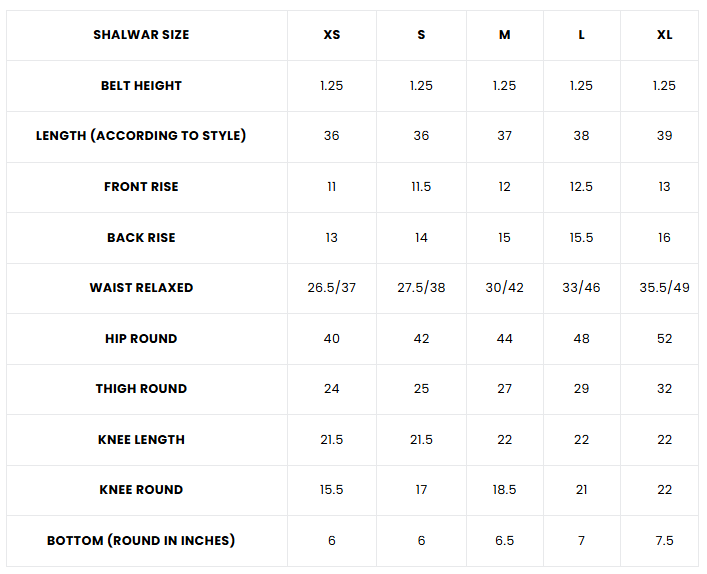Select the LENGTH (ACCORDING TO STYLE) label
Image resolution: width=707 pixels, height=574 pixels.
pos(141,136)
